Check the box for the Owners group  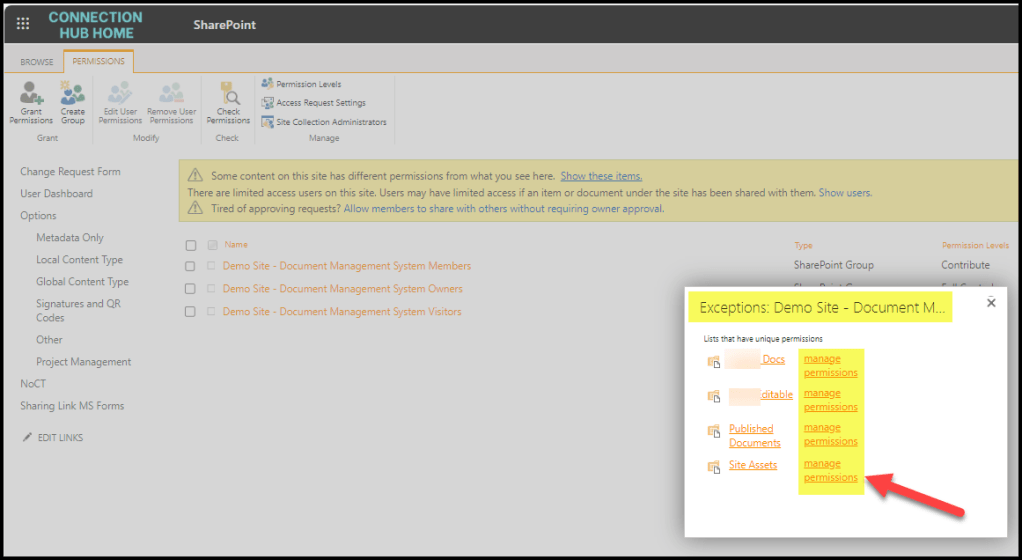coord(191,289)
